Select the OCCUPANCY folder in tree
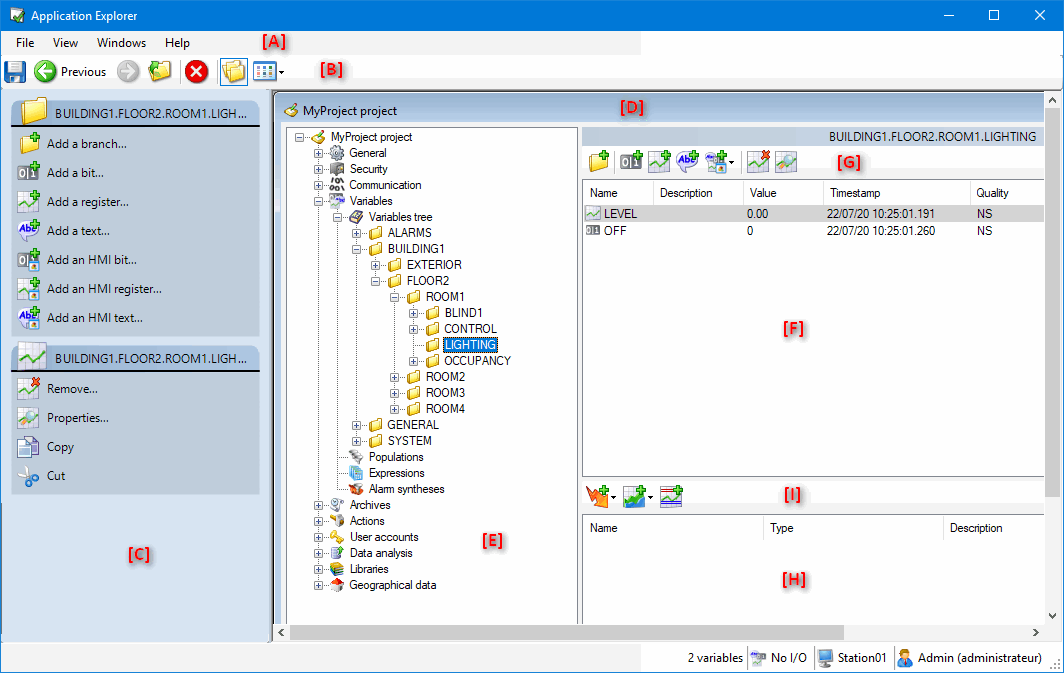 coord(477,361)
